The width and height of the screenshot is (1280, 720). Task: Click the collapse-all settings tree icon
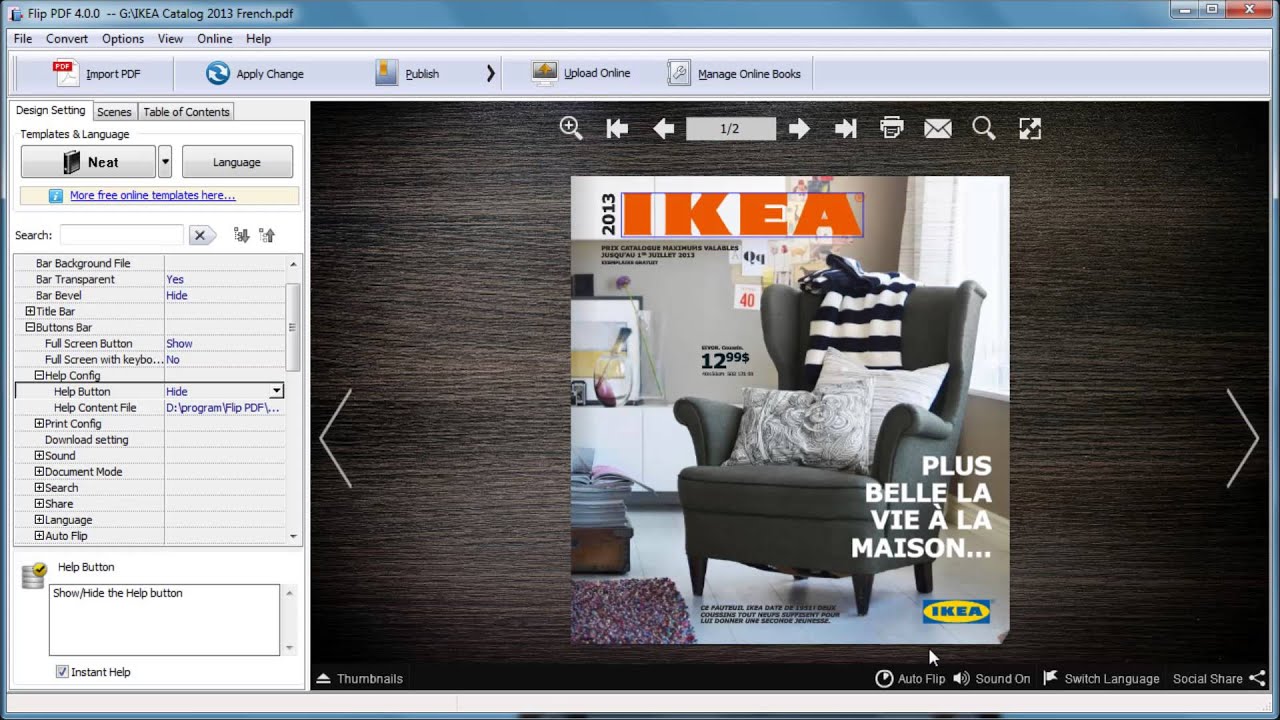267,235
